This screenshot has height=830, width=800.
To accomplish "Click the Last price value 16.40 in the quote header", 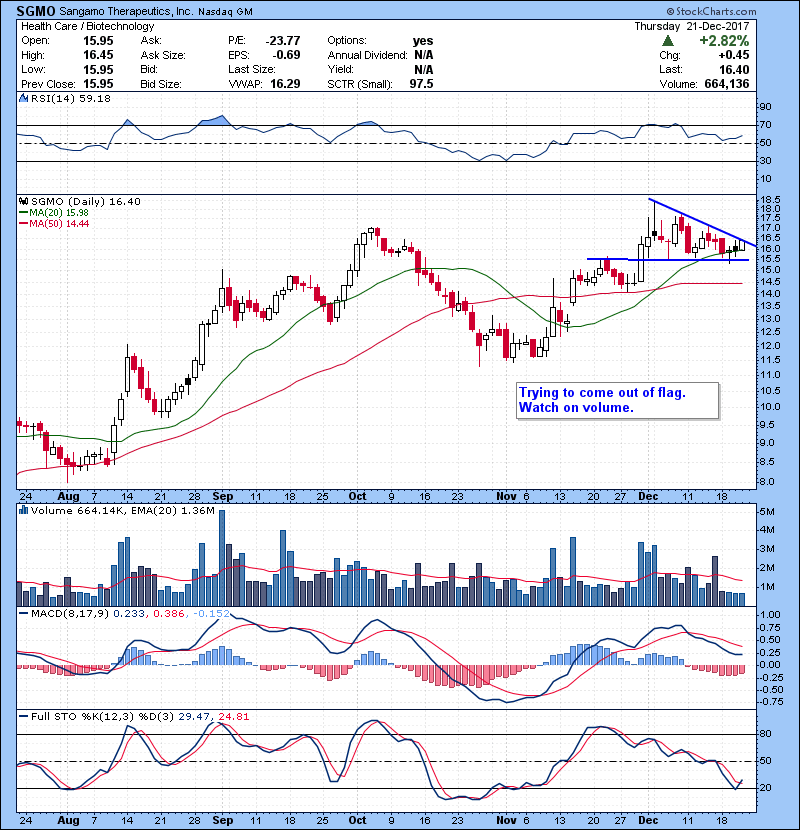I will coord(734,69).
